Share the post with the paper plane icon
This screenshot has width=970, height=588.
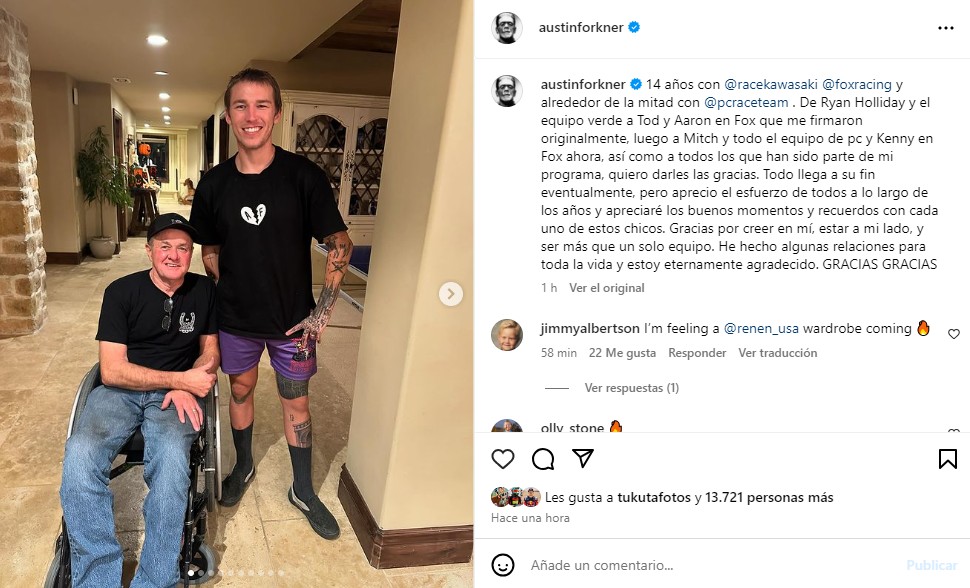pyautogui.click(x=583, y=458)
